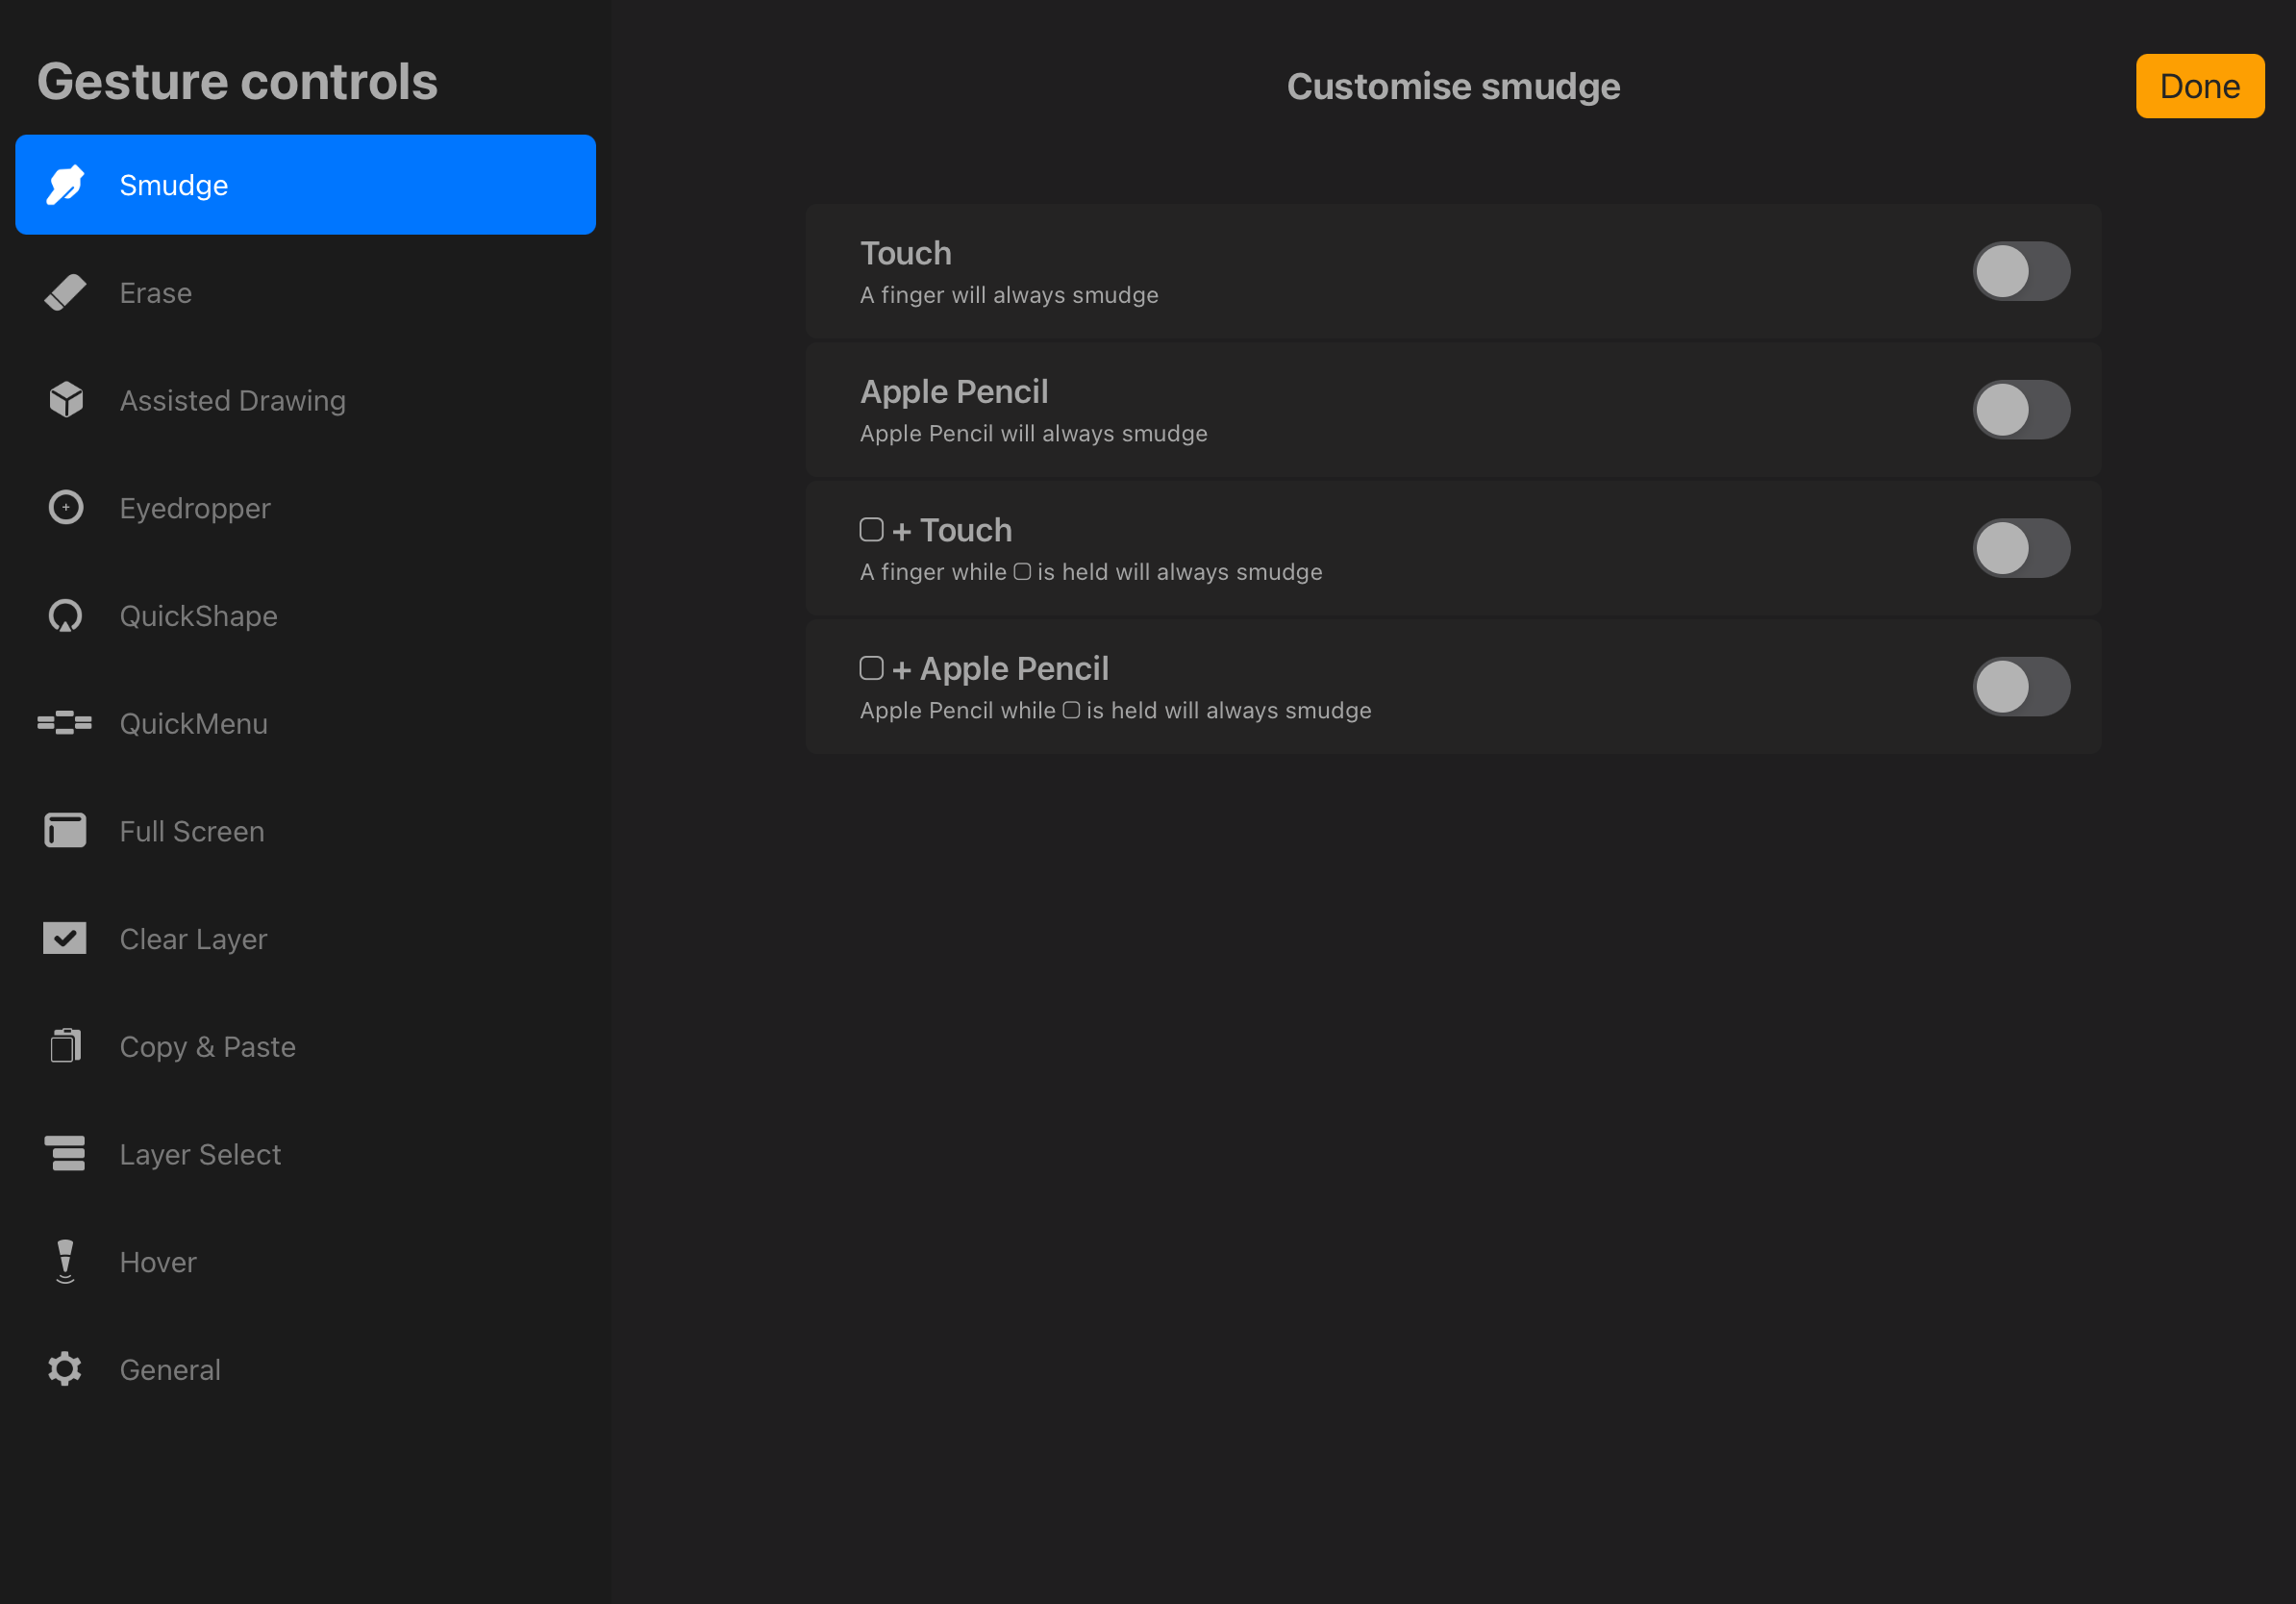Viewport: 2296px width, 1604px height.
Task: Turn on Apple Pencil always smudge switch
Action: point(2020,410)
